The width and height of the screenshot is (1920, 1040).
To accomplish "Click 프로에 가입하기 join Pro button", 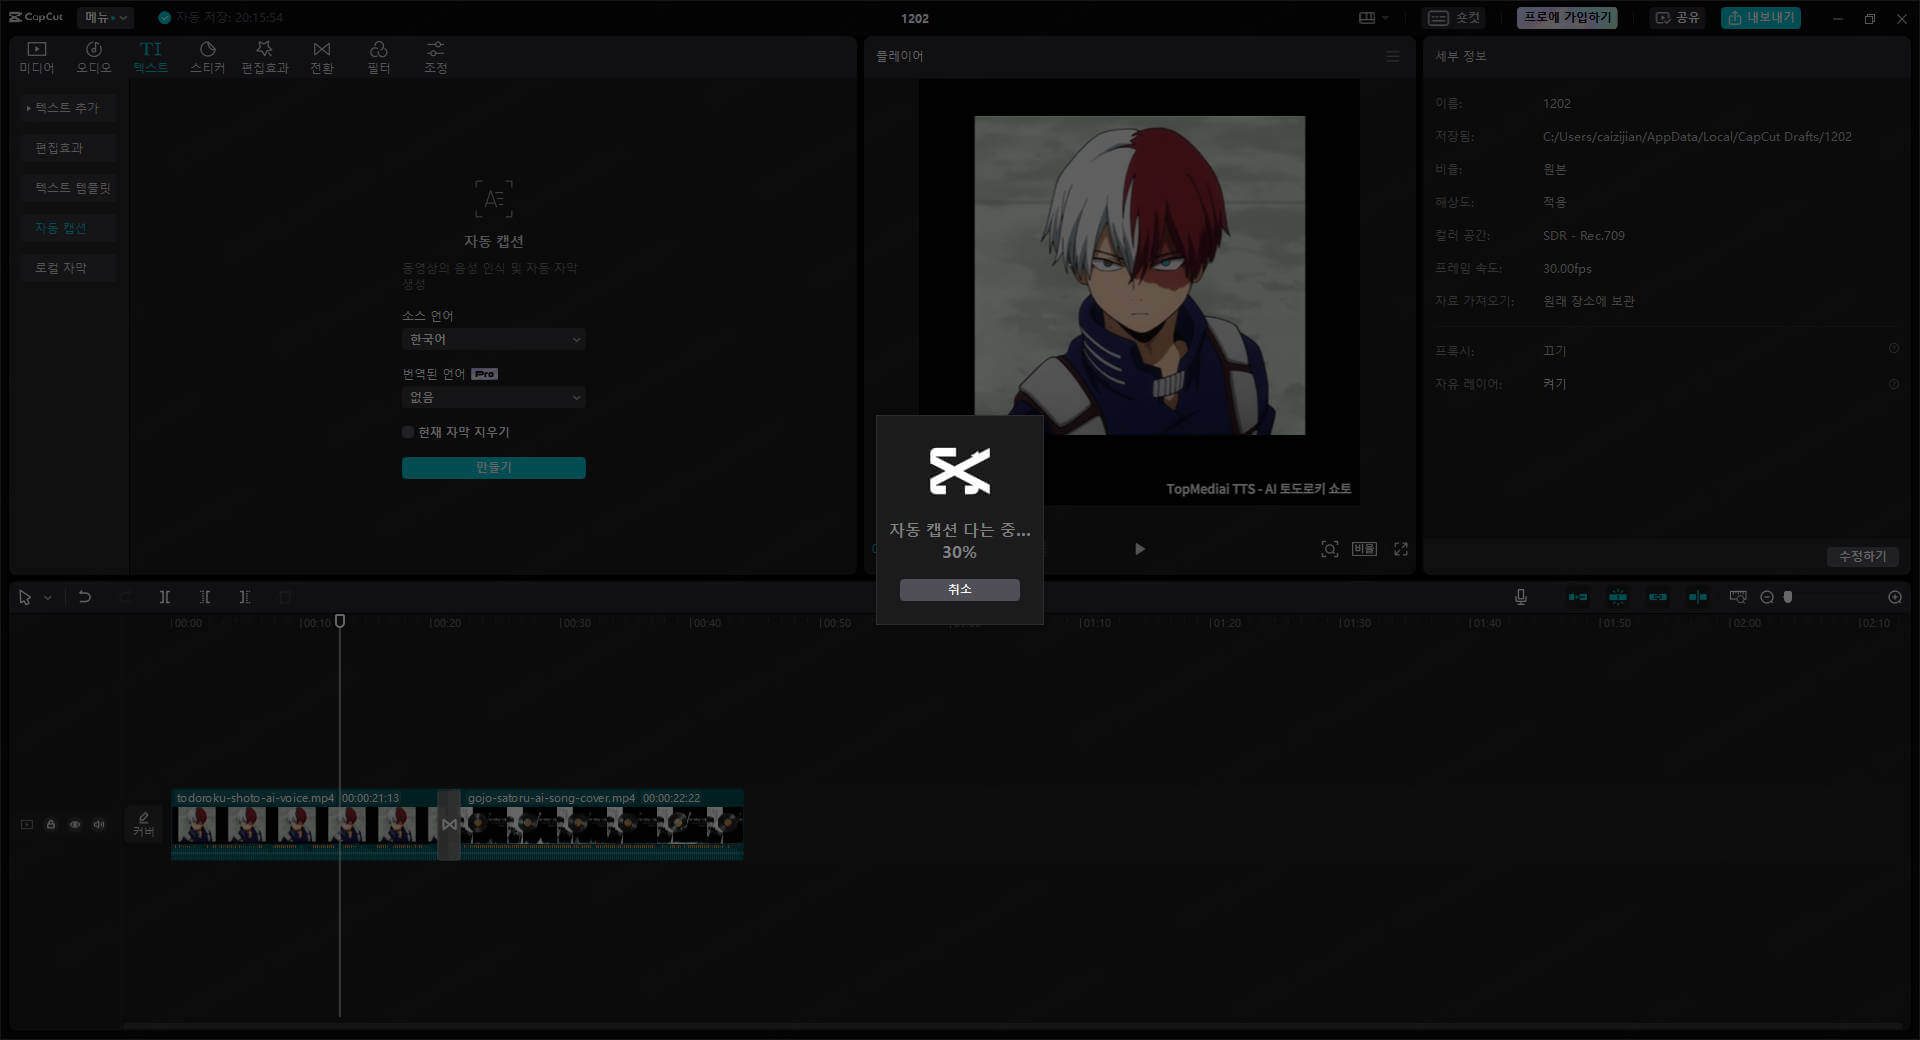I will (1567, 18).
